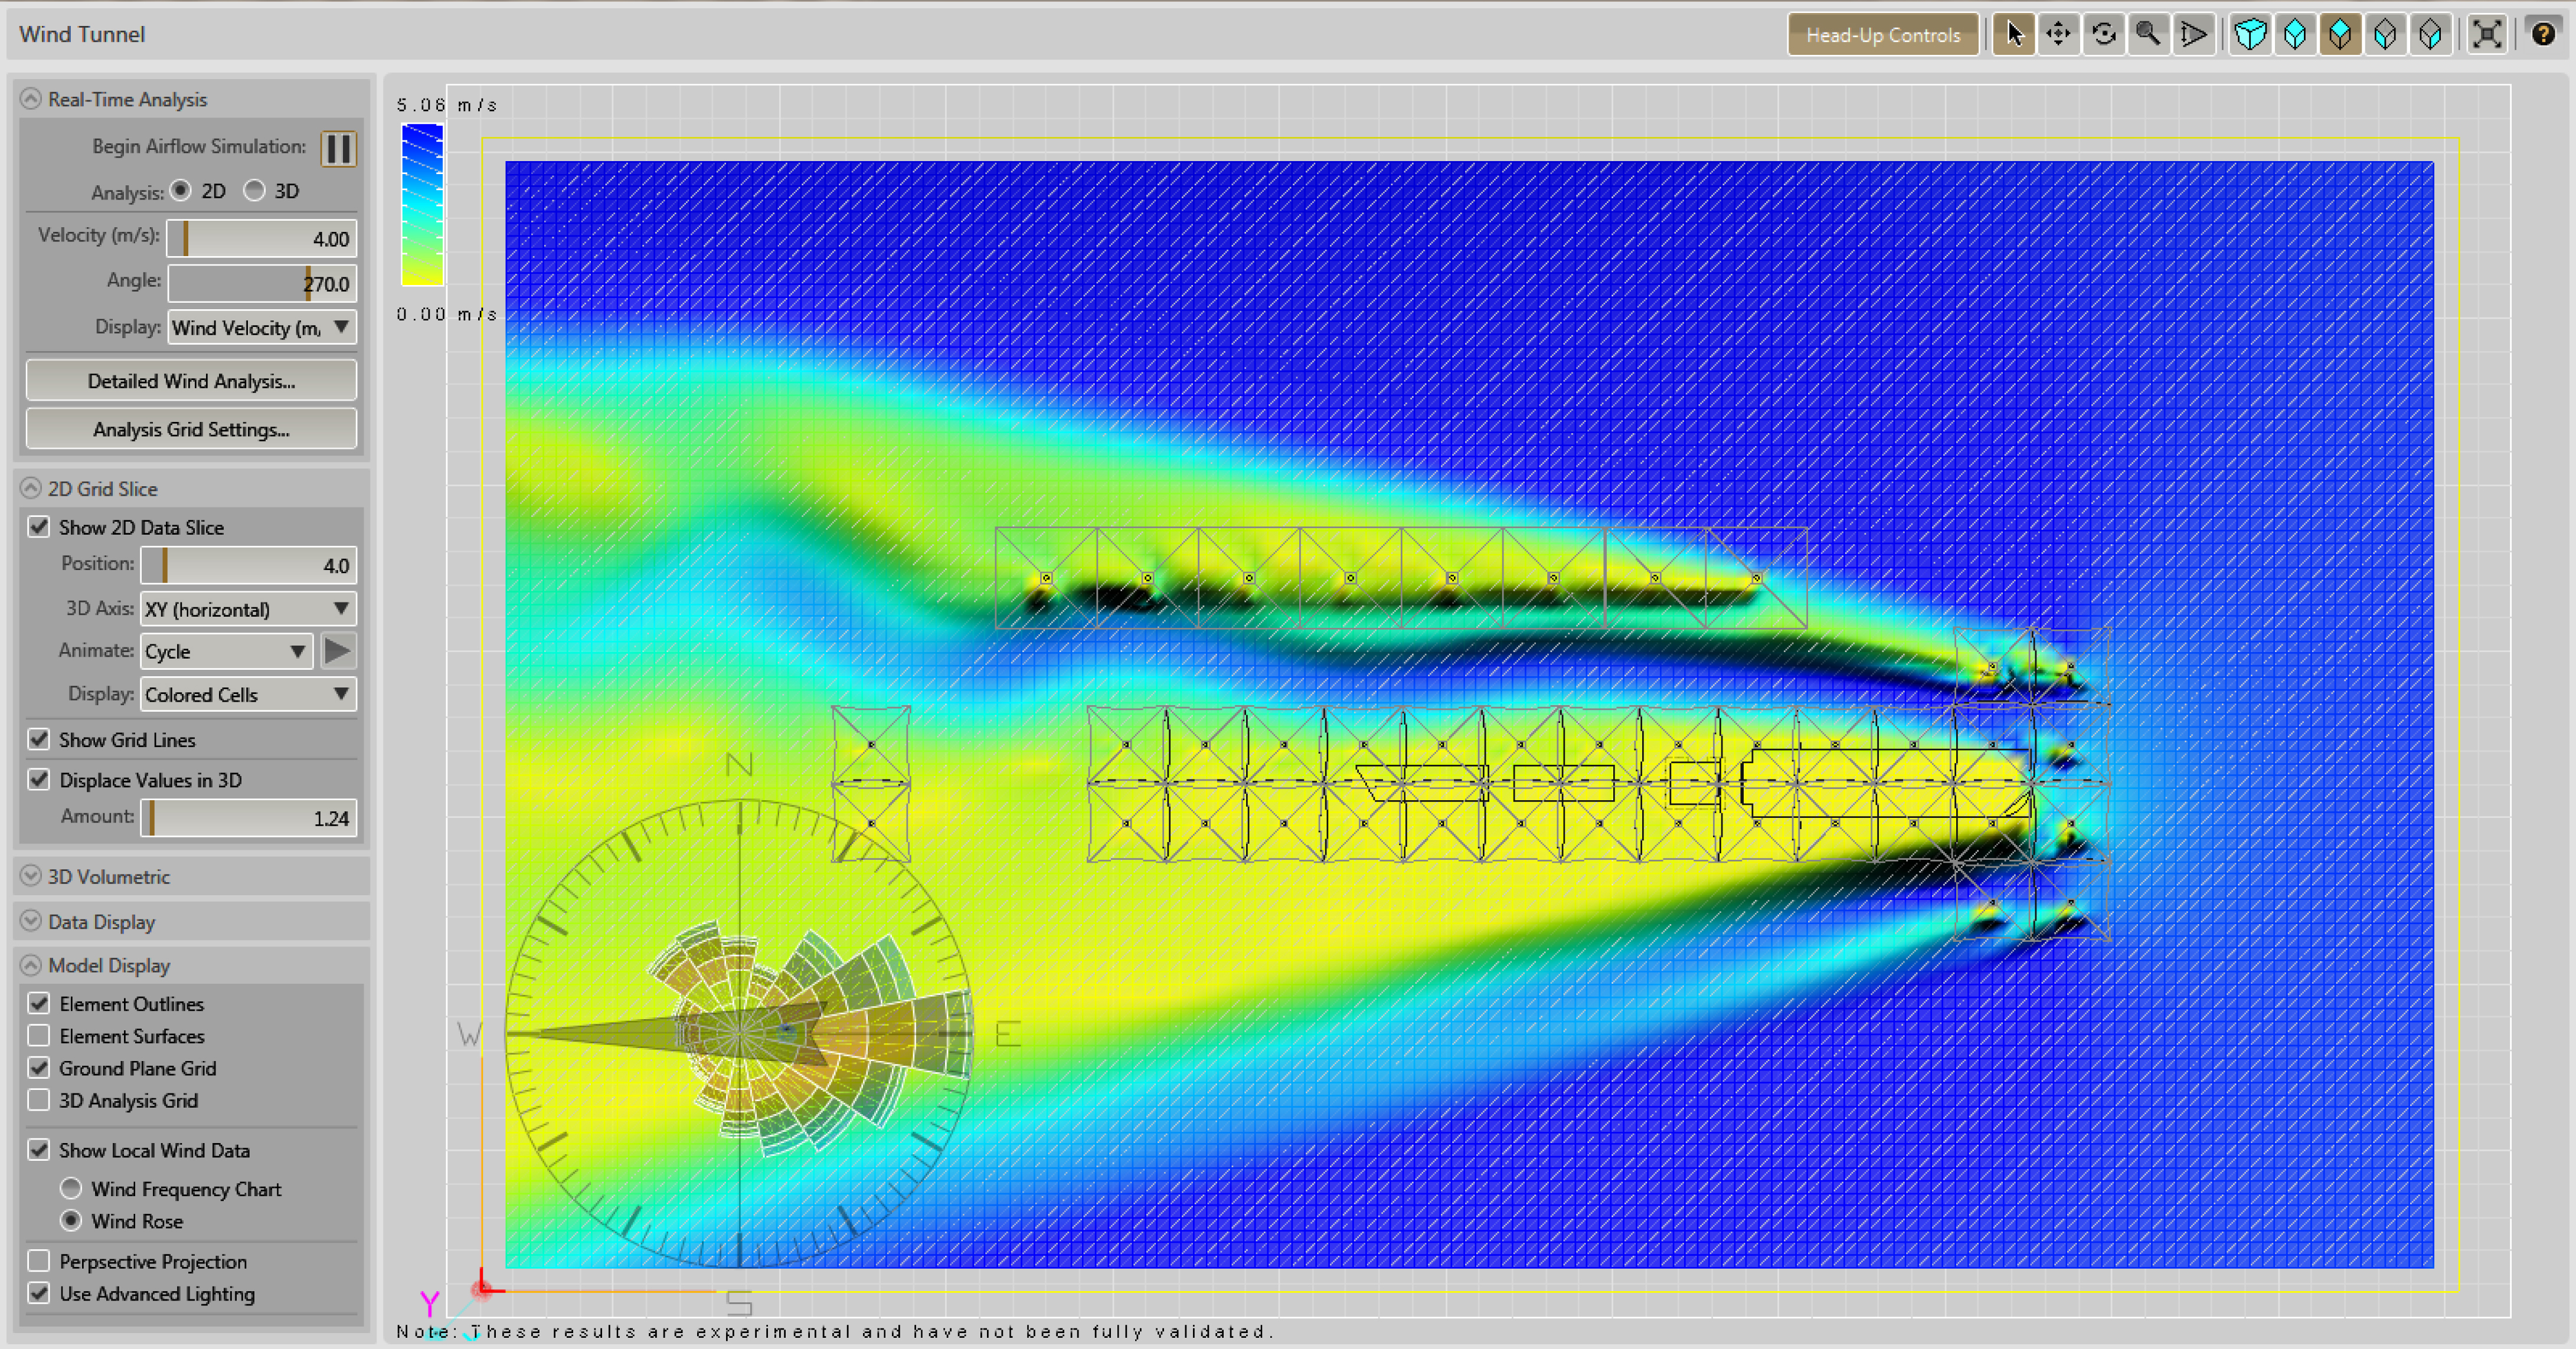The height and width of the screenshot is (1349, 2576).
Task: Click Detailed Wind Analysis button
Action: [x=191, y=381]
